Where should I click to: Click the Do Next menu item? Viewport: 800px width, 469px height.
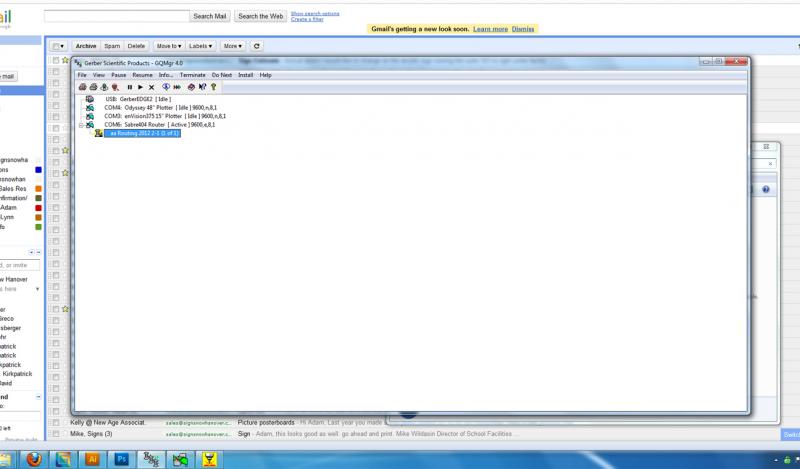click(222, 75)
